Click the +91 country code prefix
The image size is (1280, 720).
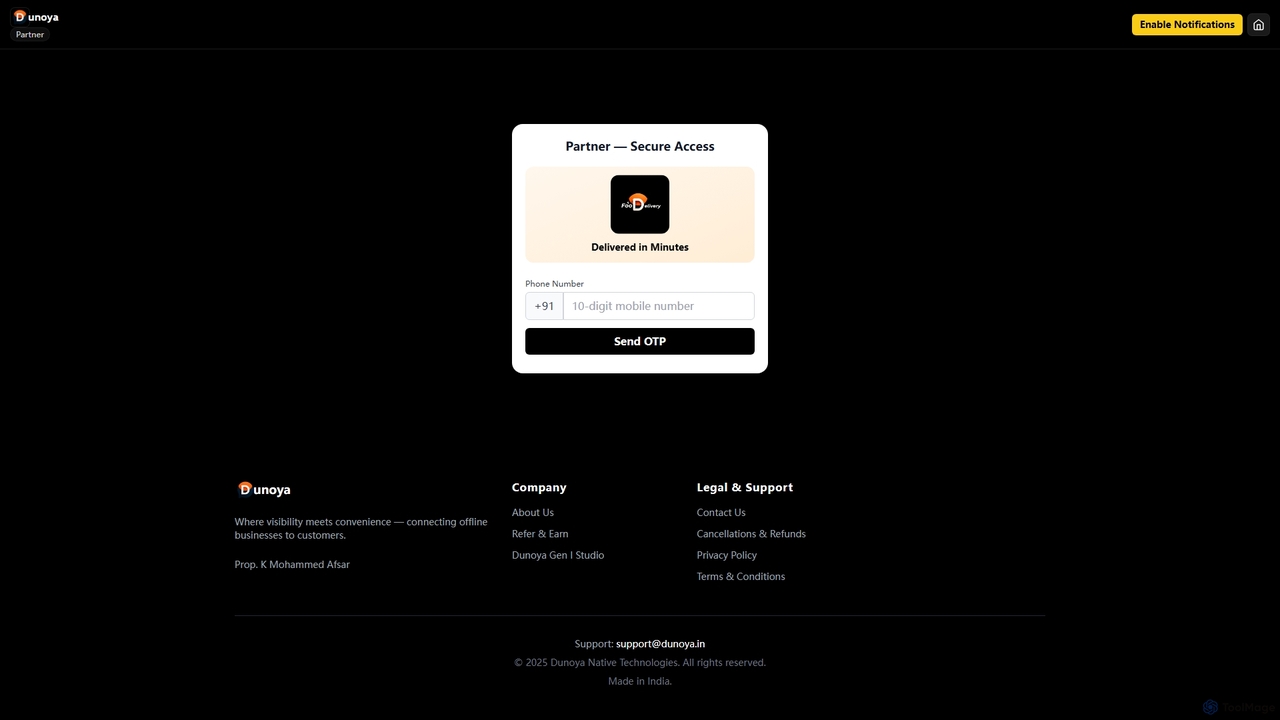pyautogui.click(x=544, y=306)
